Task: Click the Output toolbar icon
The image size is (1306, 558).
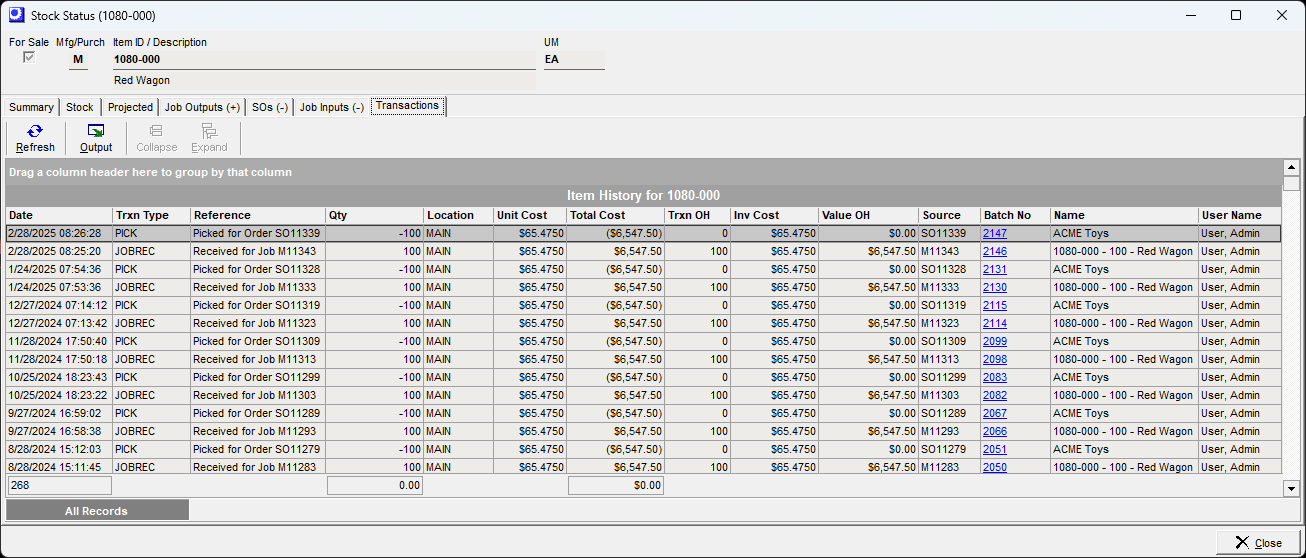Action: (x=96, y=131)
